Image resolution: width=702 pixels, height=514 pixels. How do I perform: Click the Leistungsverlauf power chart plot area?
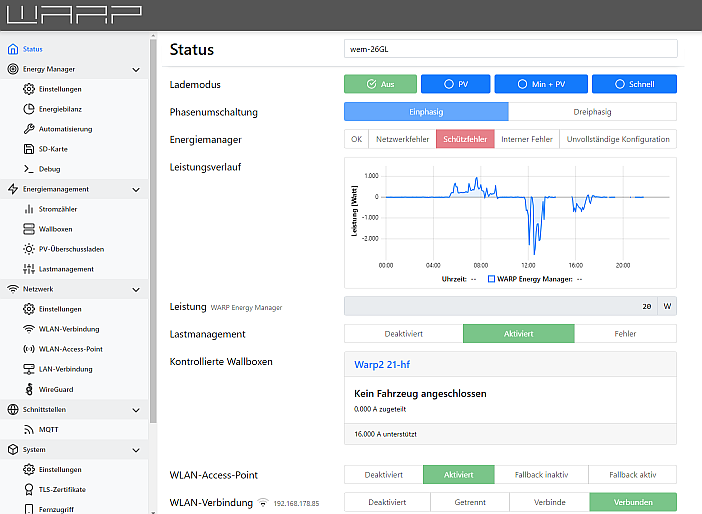click(x=527, y=214)
